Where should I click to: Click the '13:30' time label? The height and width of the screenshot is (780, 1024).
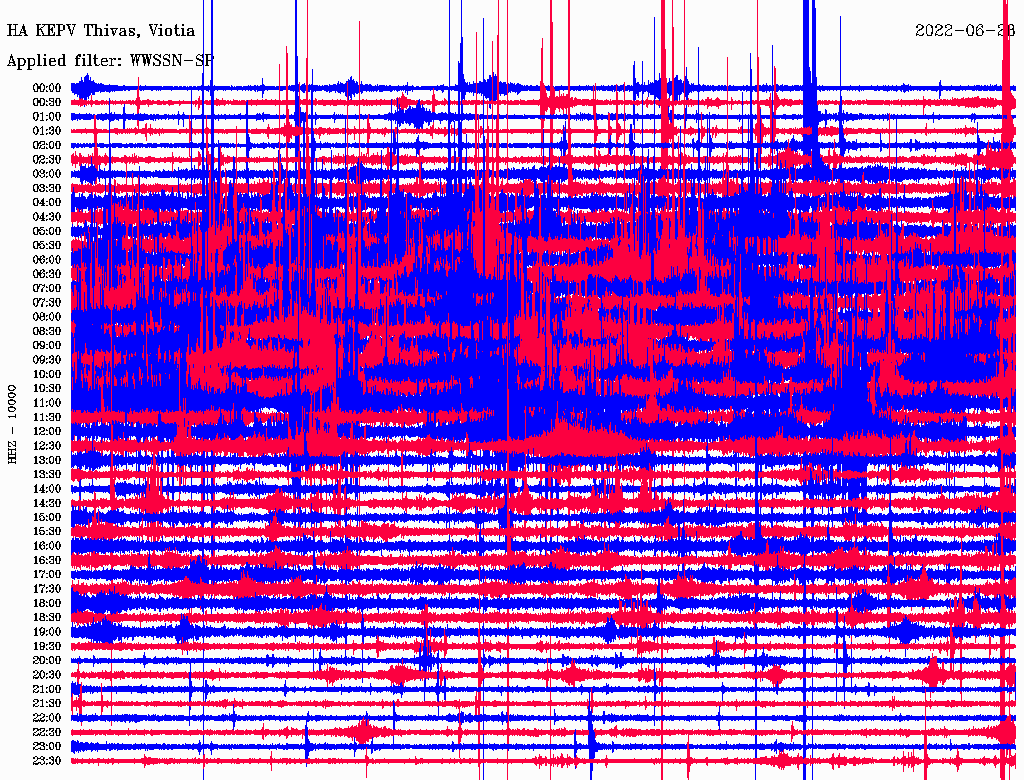pos(47,474)
